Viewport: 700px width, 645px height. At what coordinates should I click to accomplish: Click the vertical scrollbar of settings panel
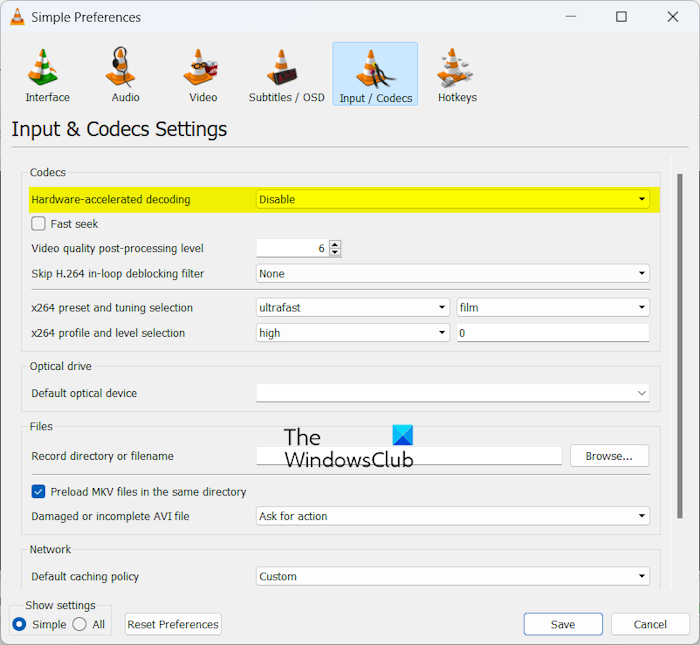[x=679, y=346]
